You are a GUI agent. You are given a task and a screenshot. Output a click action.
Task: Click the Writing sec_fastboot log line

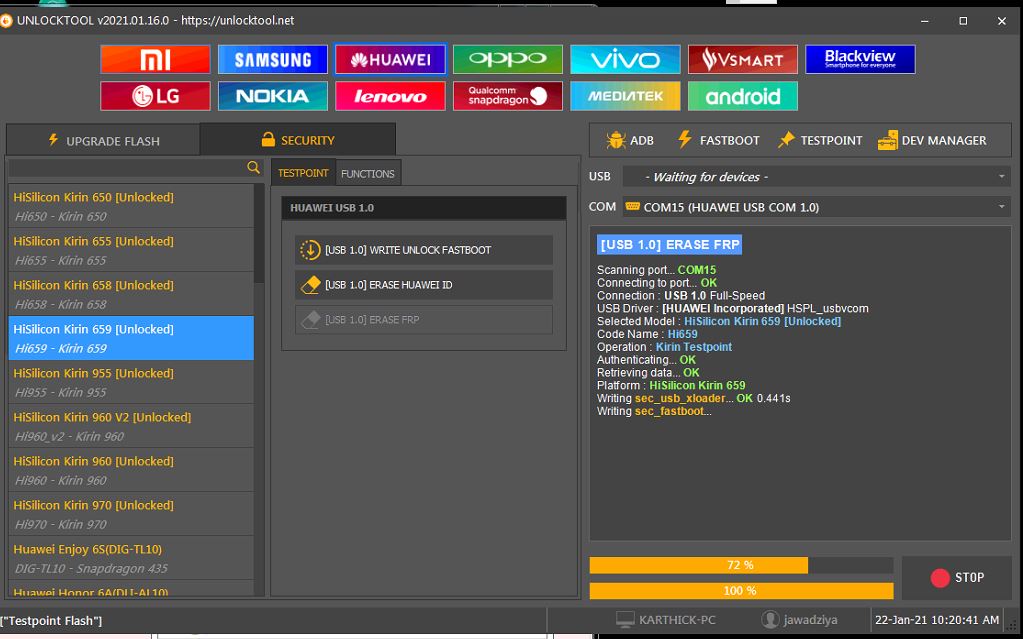click(x=654, y=411)
